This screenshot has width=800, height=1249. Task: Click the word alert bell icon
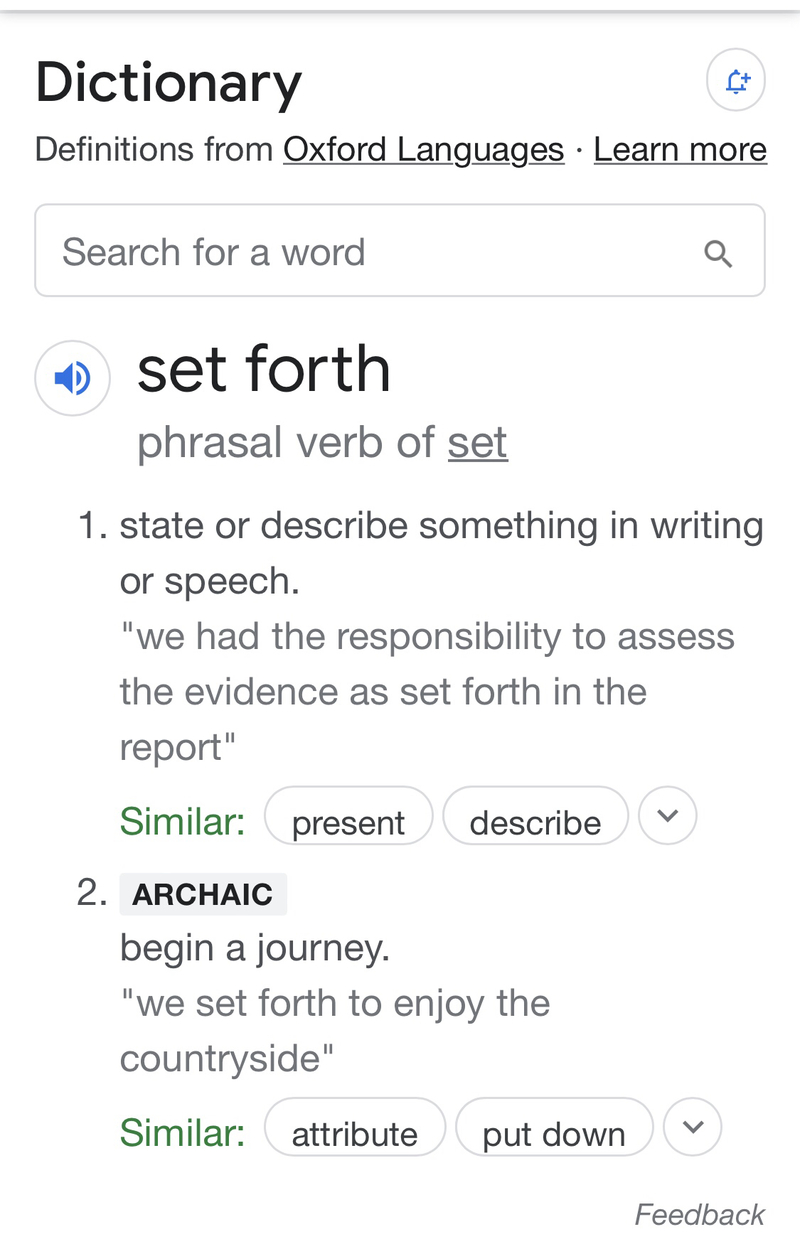(x=736, y=82)
